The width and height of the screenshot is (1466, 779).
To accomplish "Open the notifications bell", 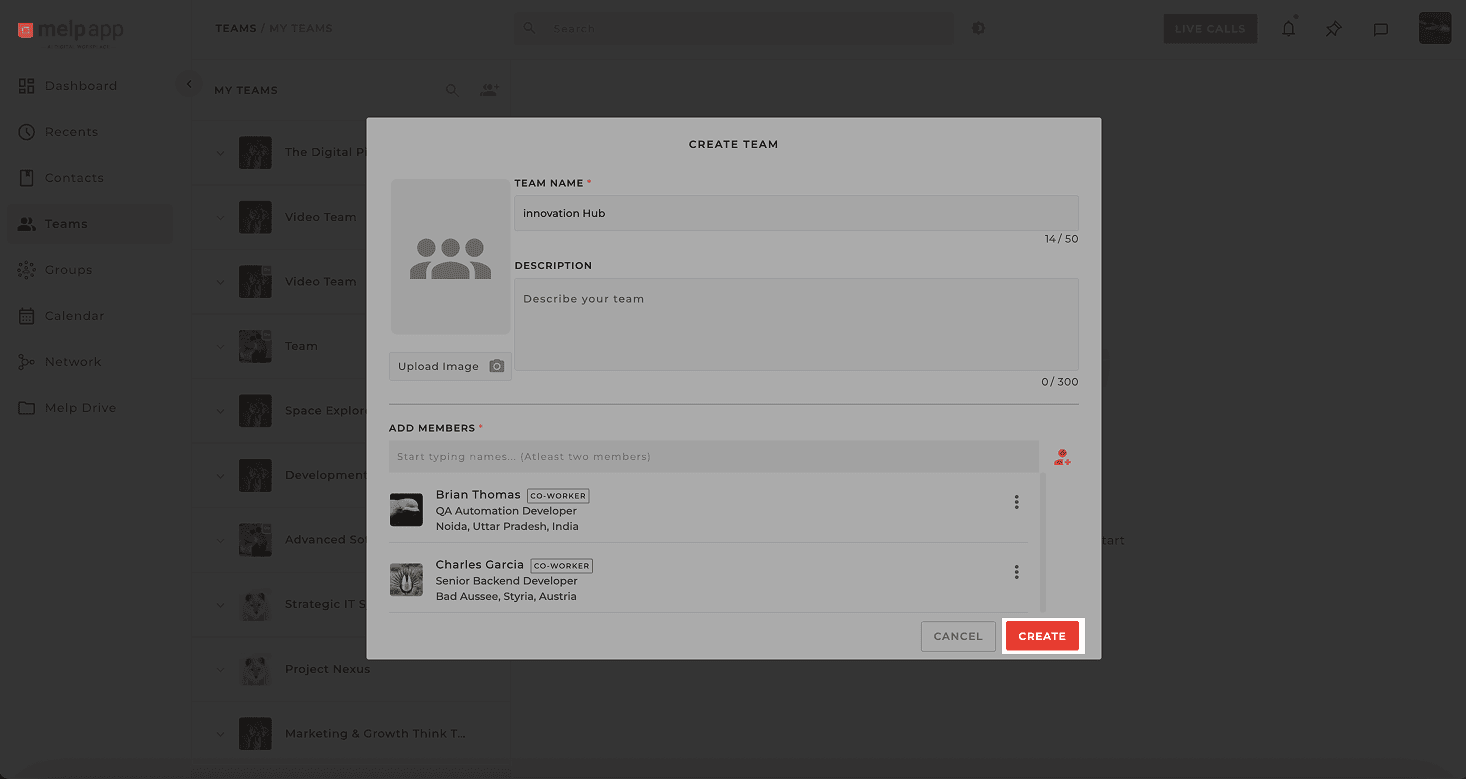I will point(1288,28).
